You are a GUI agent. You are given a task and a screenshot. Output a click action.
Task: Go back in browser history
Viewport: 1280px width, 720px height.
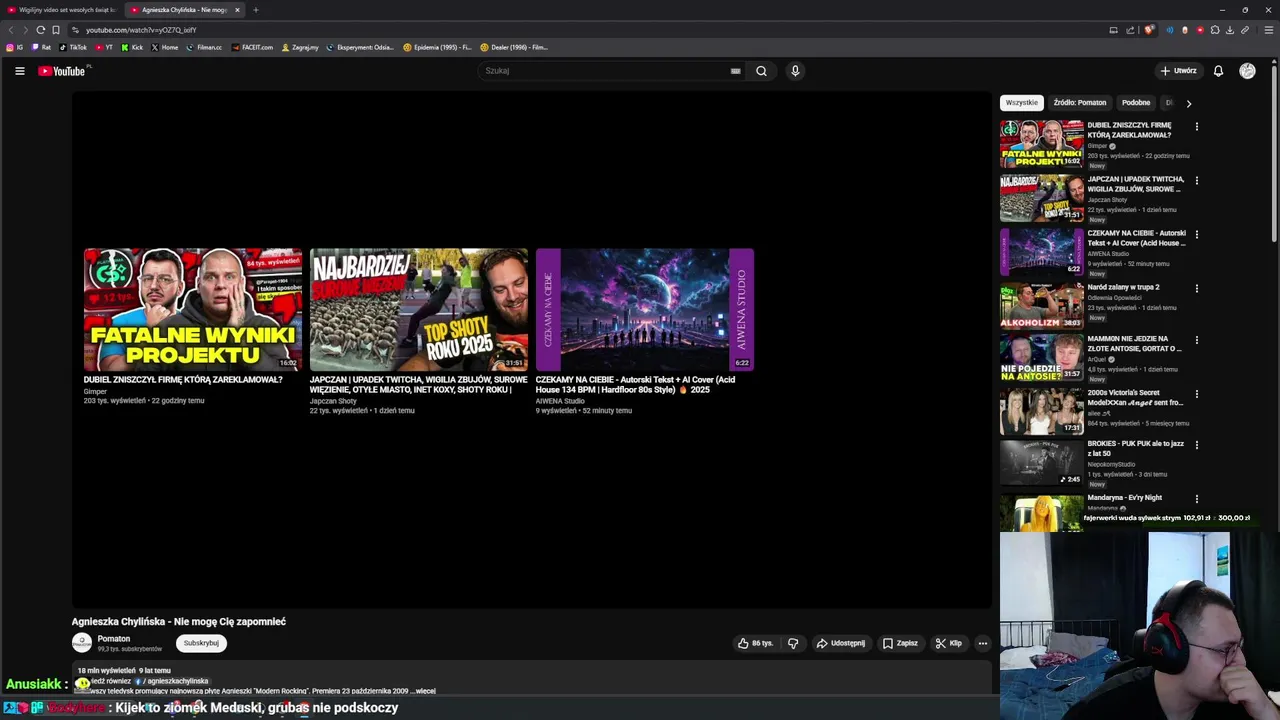11,30
